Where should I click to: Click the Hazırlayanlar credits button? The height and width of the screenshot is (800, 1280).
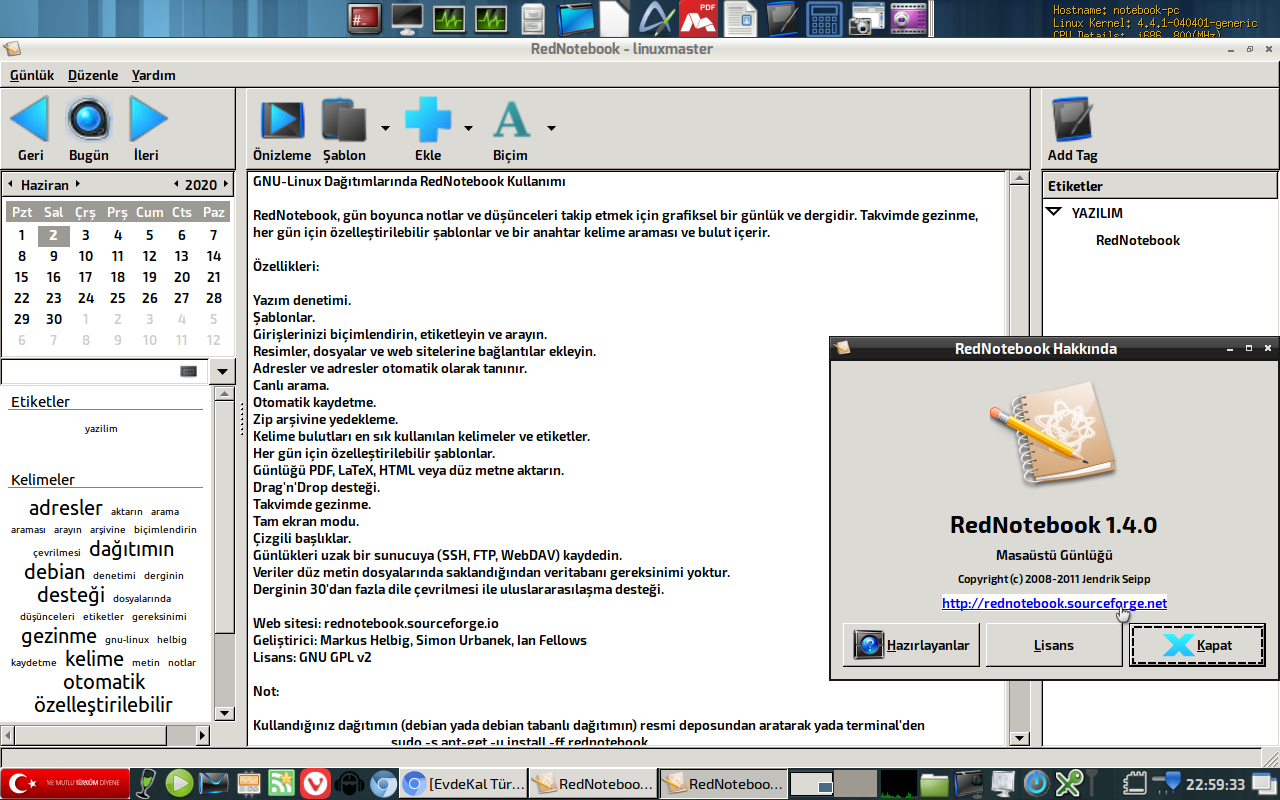coord(911,645)
